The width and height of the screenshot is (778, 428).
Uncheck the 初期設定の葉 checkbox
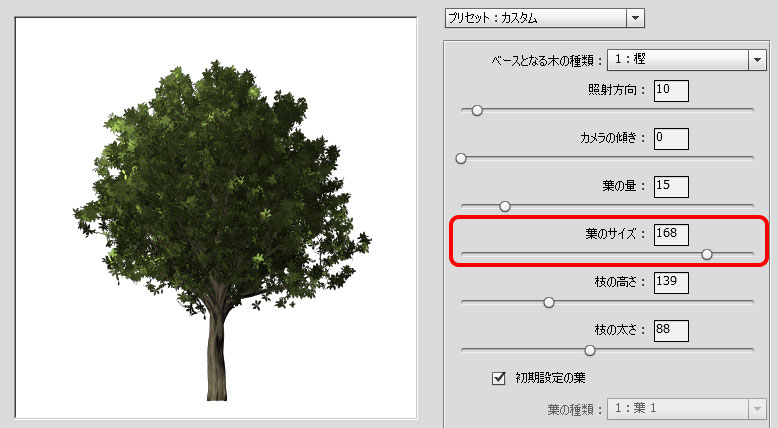click(499, 378)
